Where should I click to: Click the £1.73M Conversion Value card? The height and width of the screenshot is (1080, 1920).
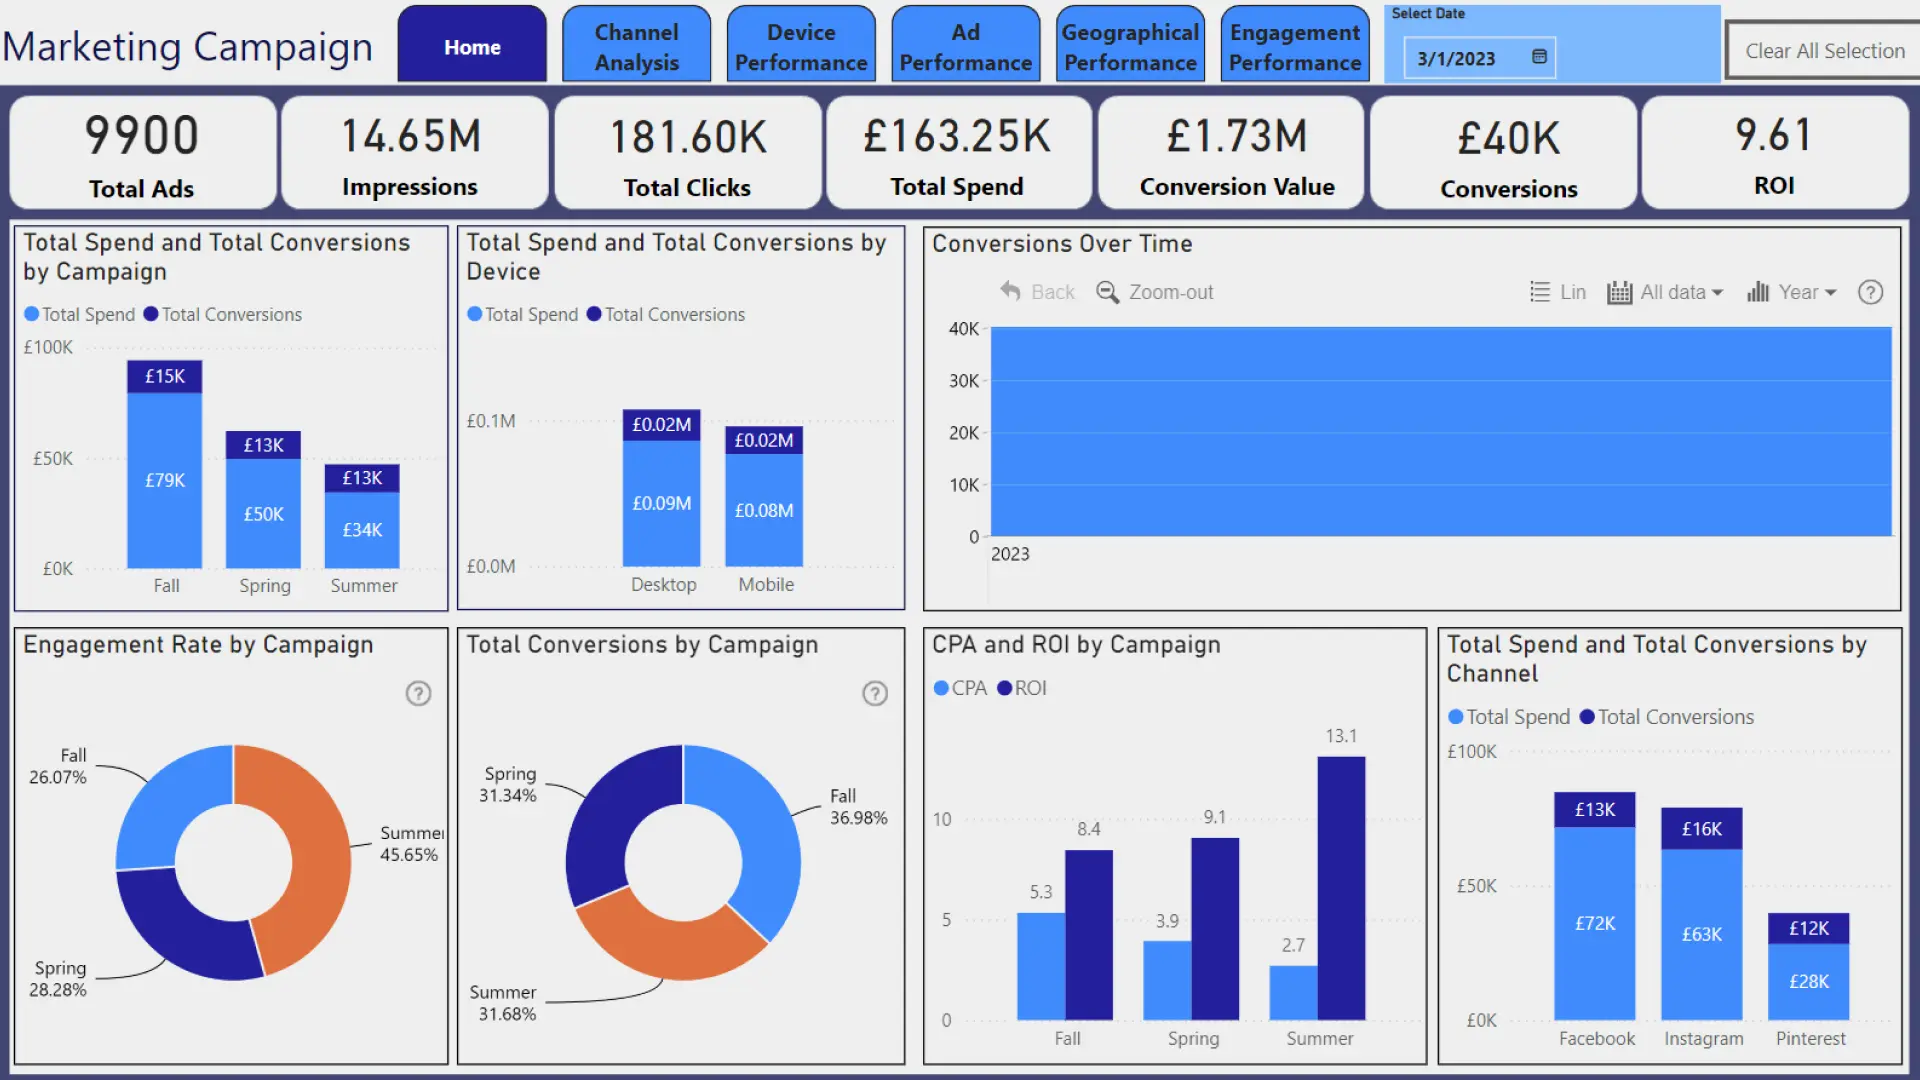click(1231, 153)
